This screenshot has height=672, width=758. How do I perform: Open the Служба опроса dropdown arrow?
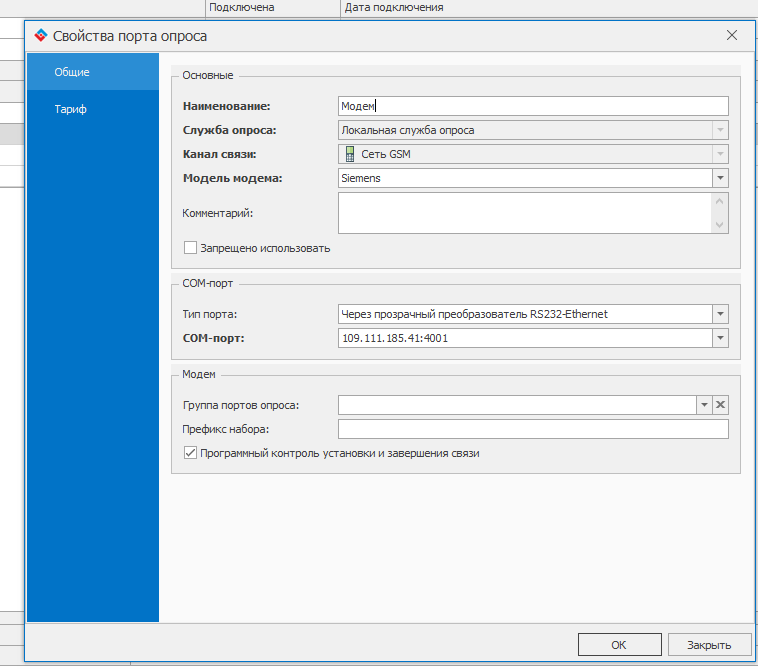(x=720, y=130)
